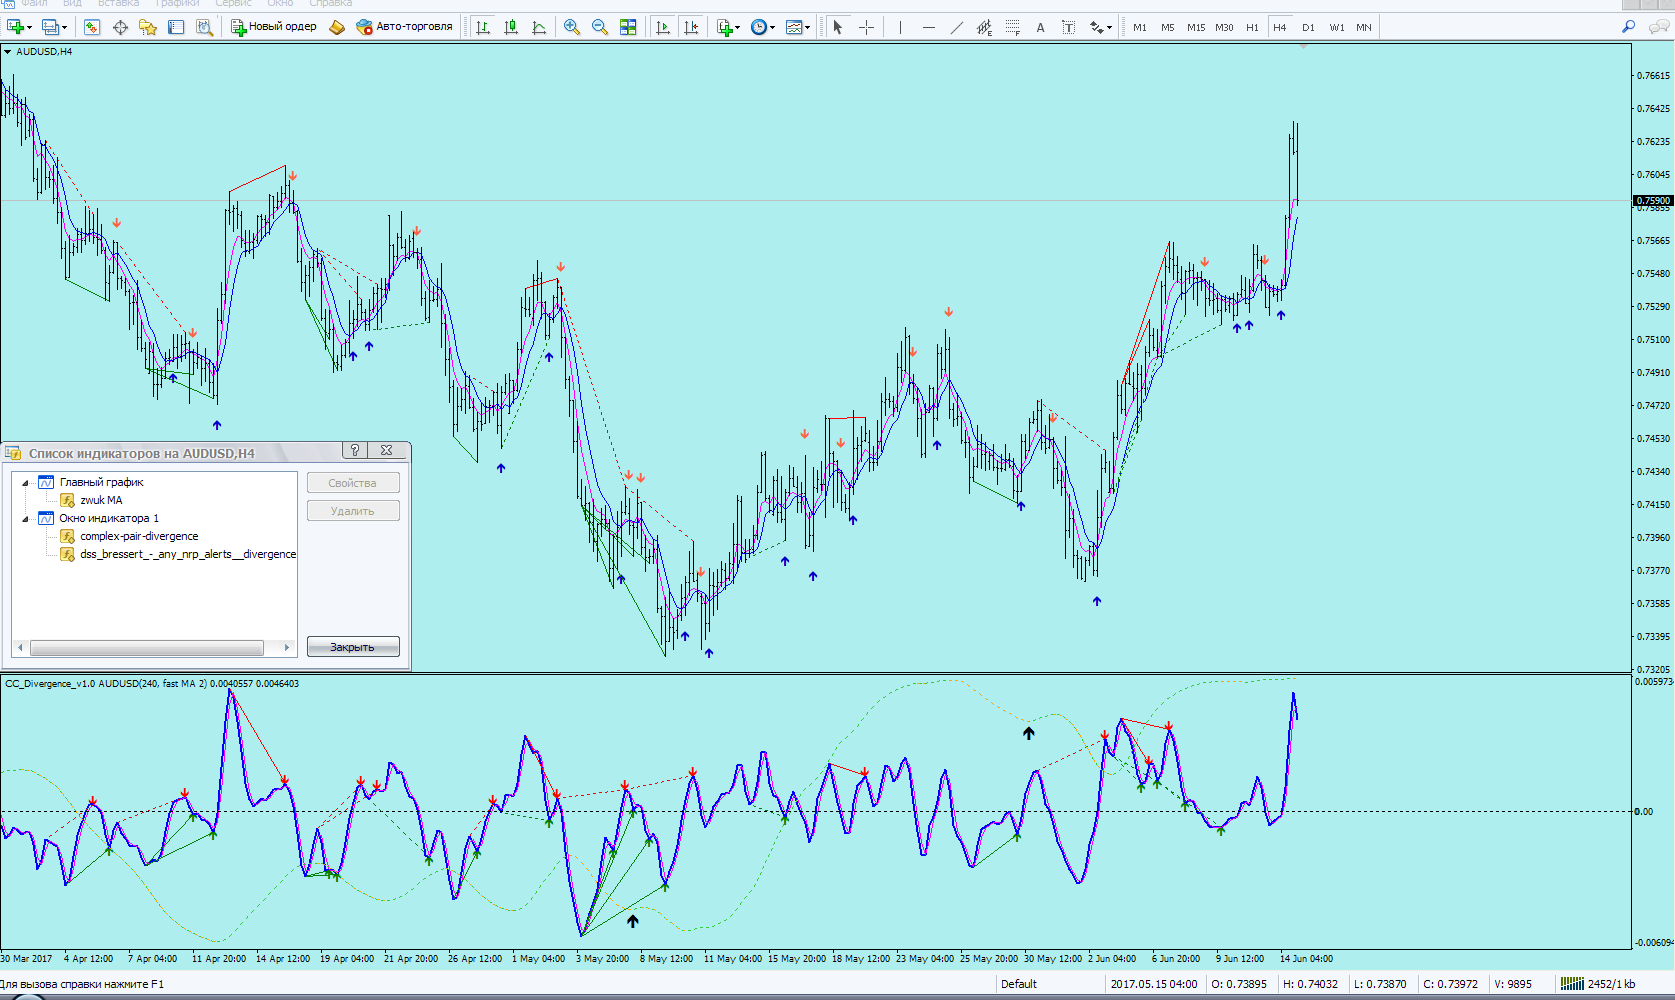Viewport: 1675px width, 1000px height.
Task: Switch to the D1 timeframe
Action: tap(1308, 27)
